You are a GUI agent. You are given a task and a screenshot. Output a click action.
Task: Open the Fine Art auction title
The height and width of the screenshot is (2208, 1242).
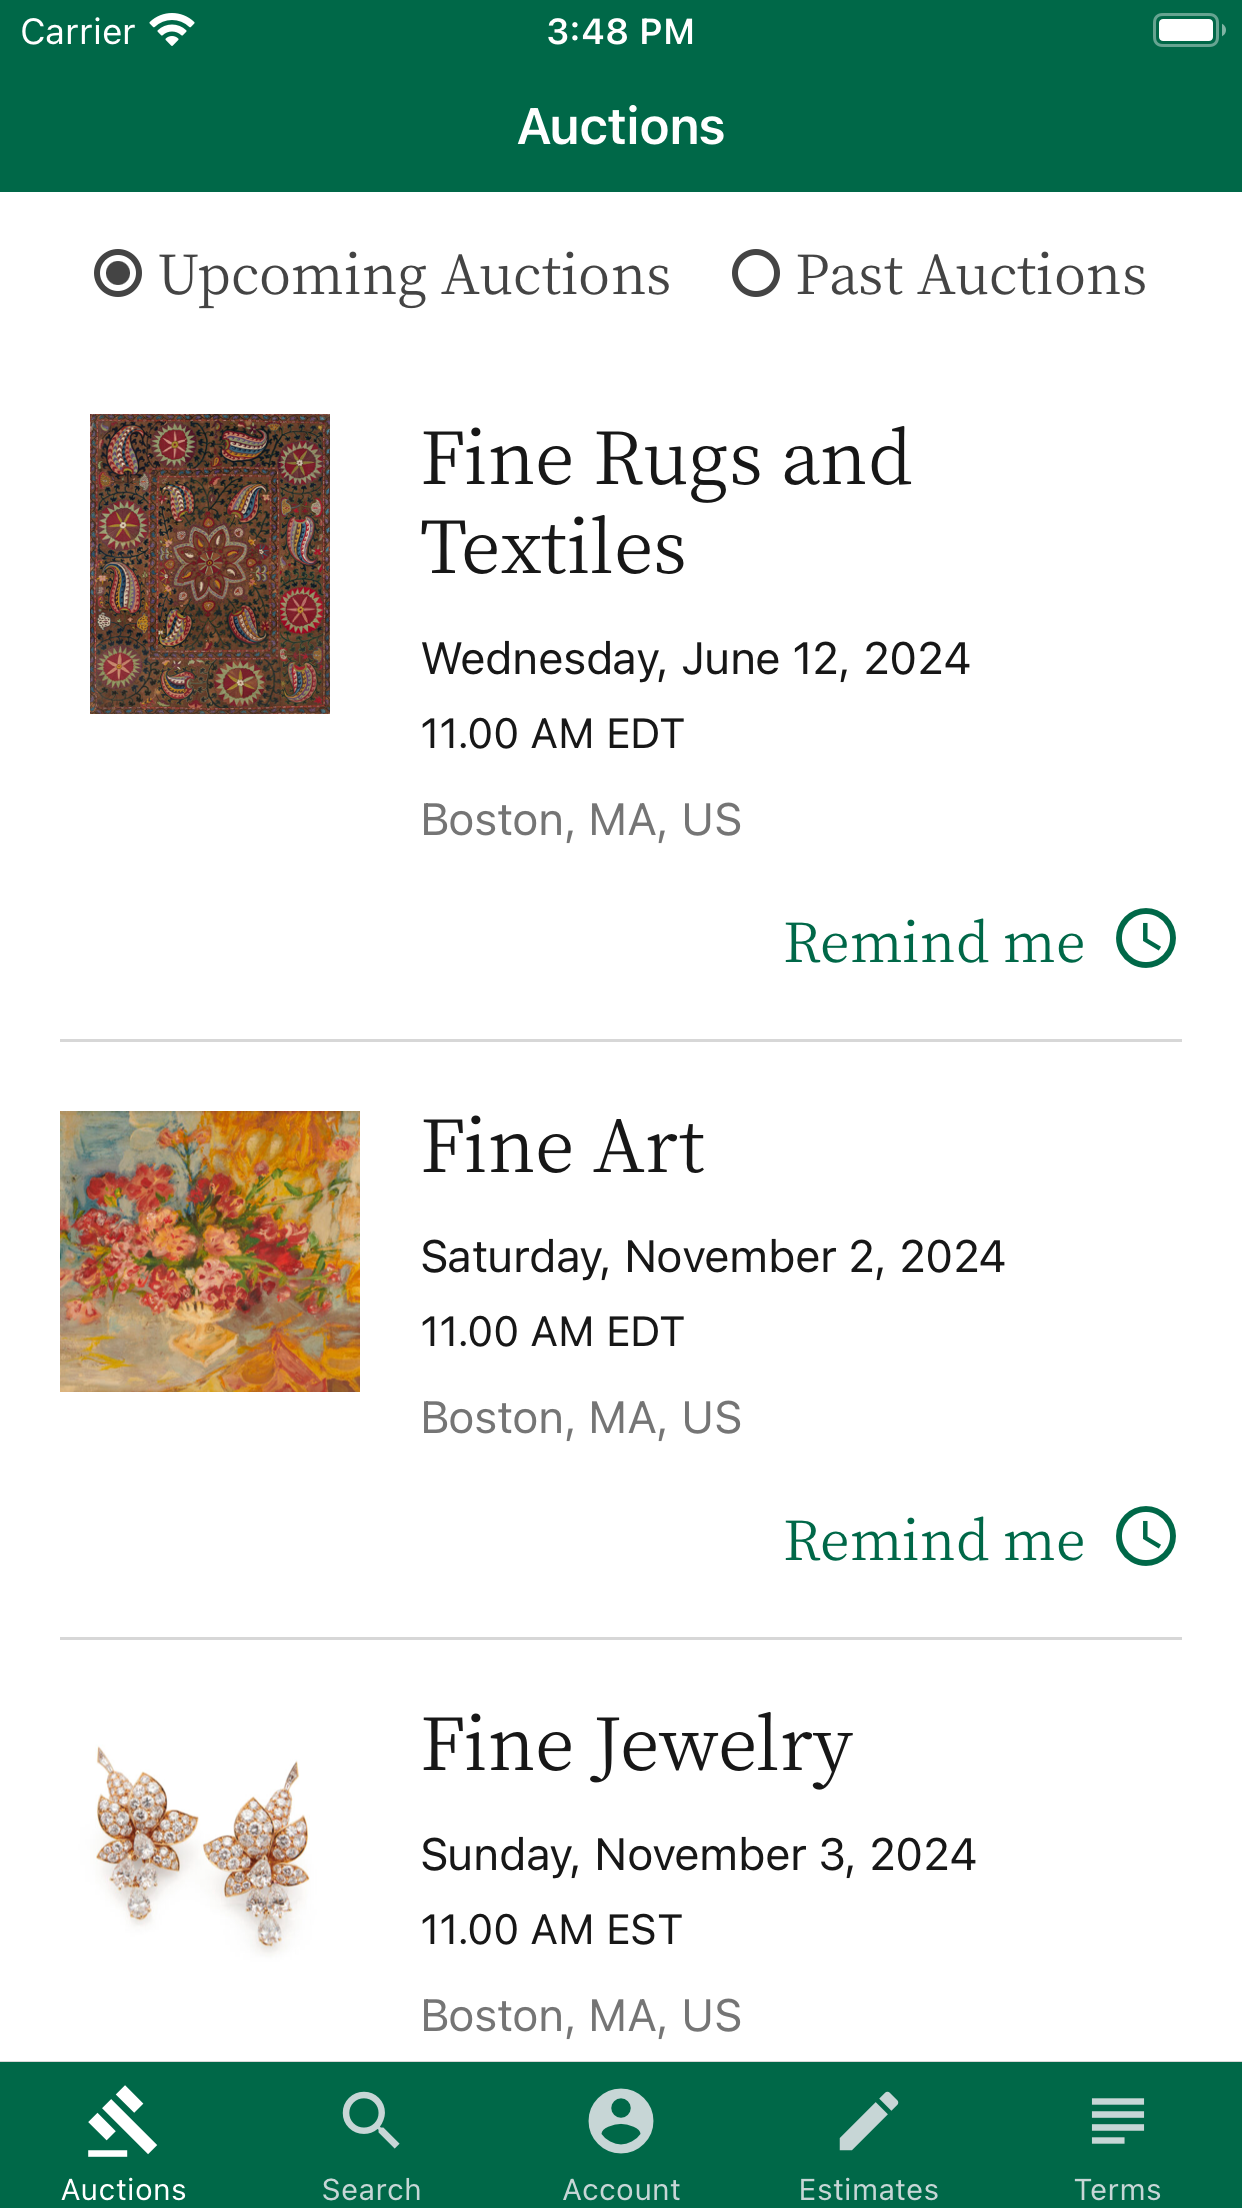pyautogui.click(x=563, y=1146)
